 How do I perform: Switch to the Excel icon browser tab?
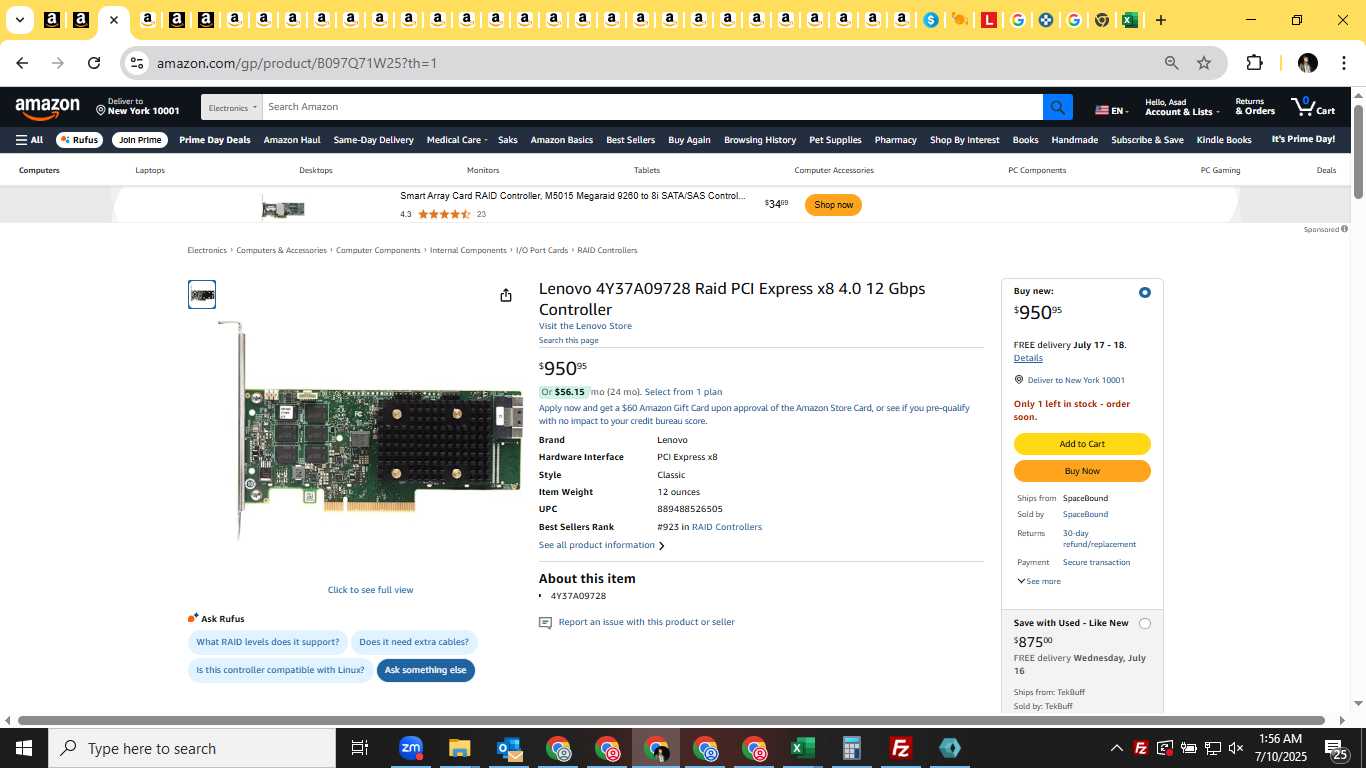point(1130,20)
